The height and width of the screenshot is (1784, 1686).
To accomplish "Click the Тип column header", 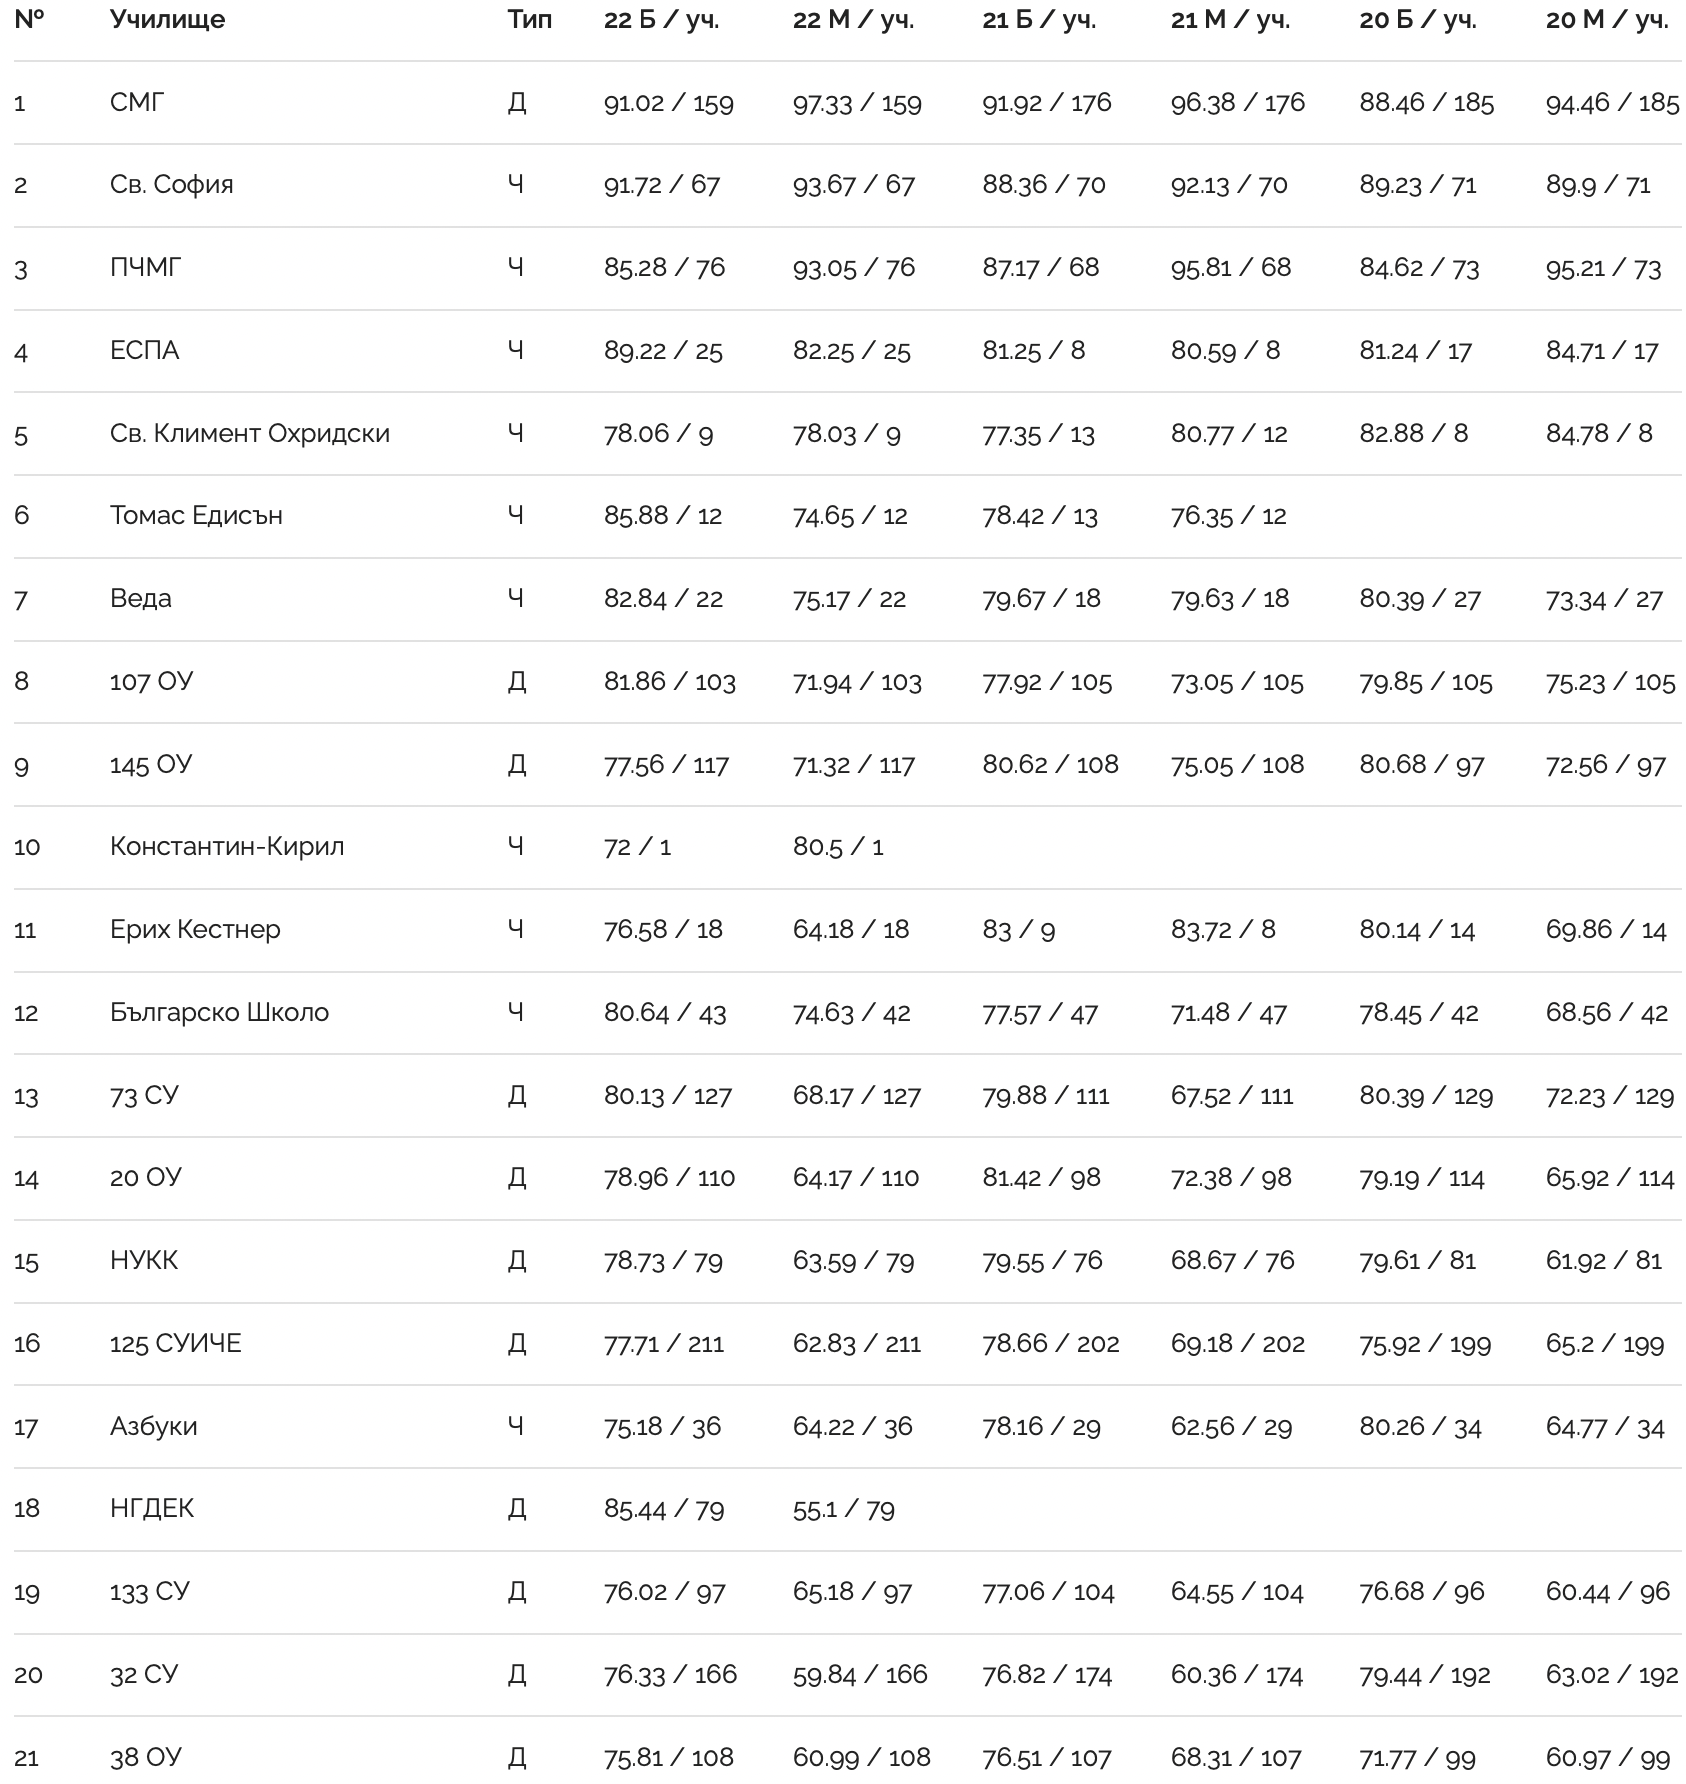I will click(x=529, y=19).
